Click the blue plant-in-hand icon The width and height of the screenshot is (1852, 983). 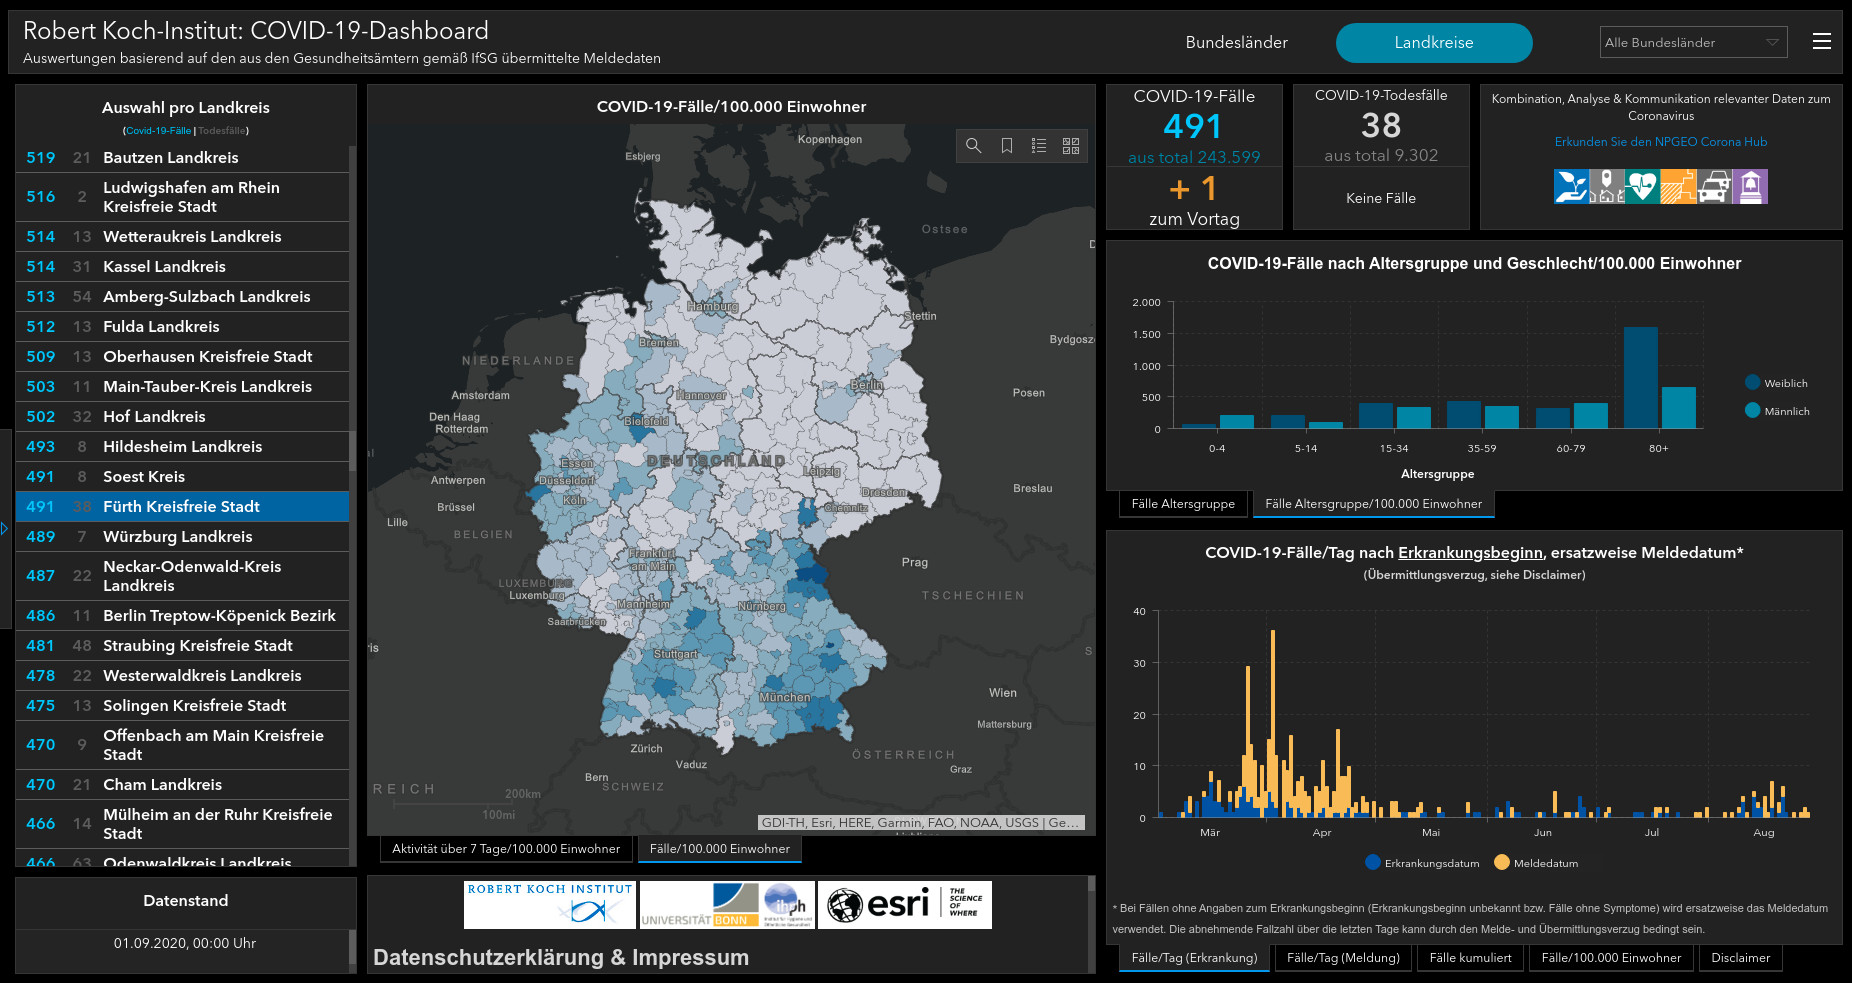1571,187
